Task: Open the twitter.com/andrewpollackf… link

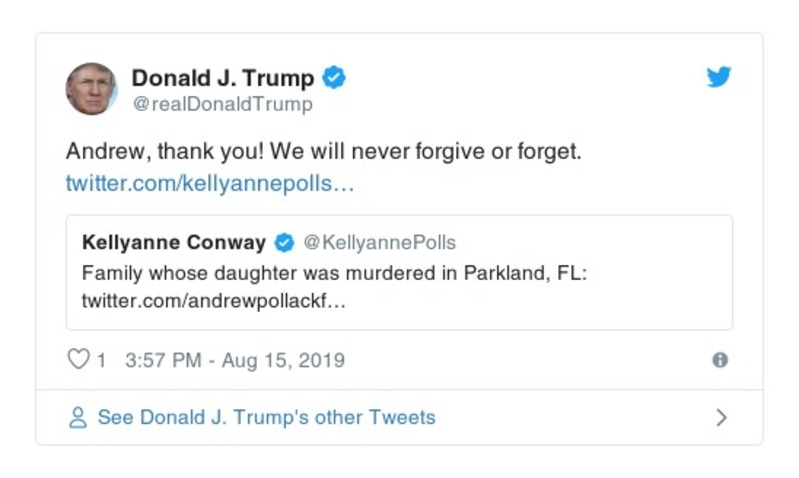Action: point(213,300)
